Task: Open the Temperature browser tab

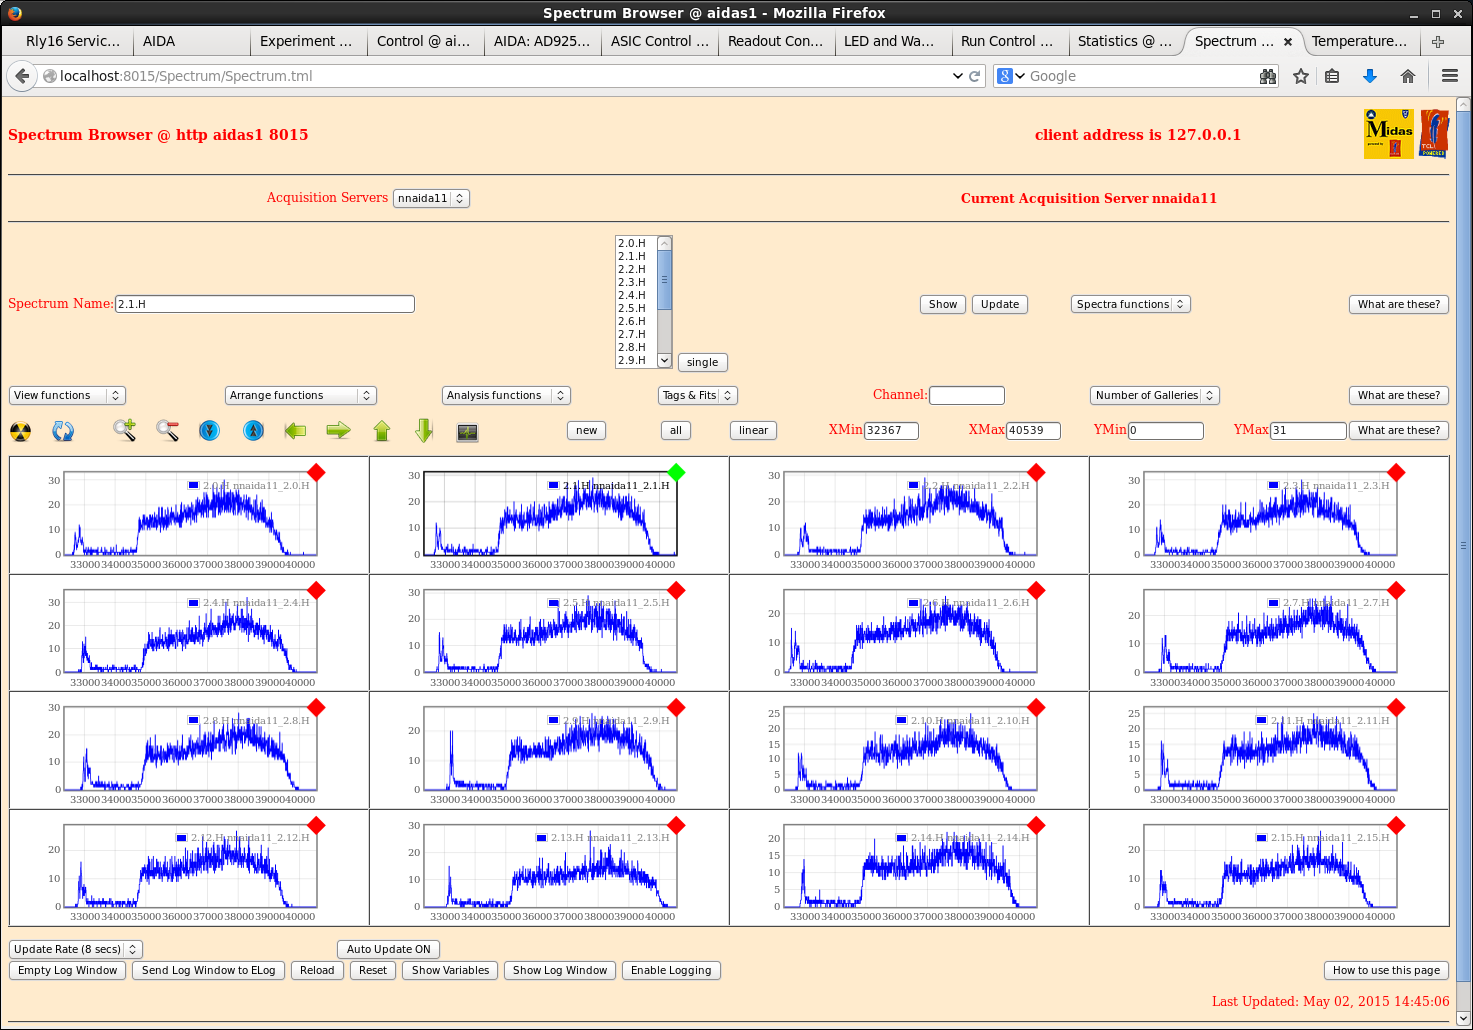Action: [1358, 41]
